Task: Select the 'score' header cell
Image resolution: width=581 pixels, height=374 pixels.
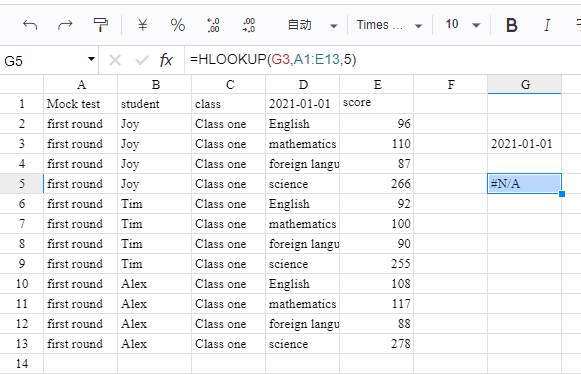Action: point(377,104)
